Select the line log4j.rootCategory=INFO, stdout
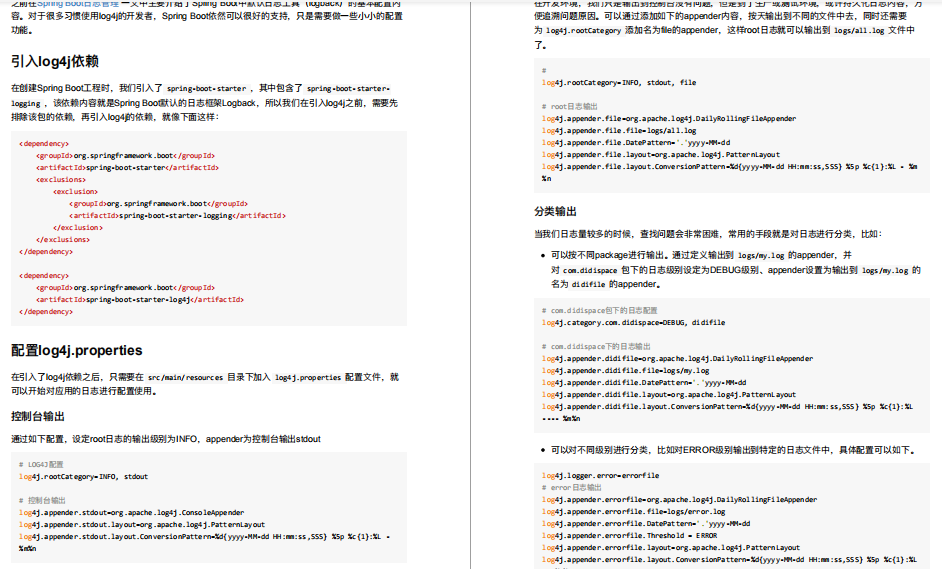Image resolution: width=942 pixels, height=569 pixels. [83, 476]
